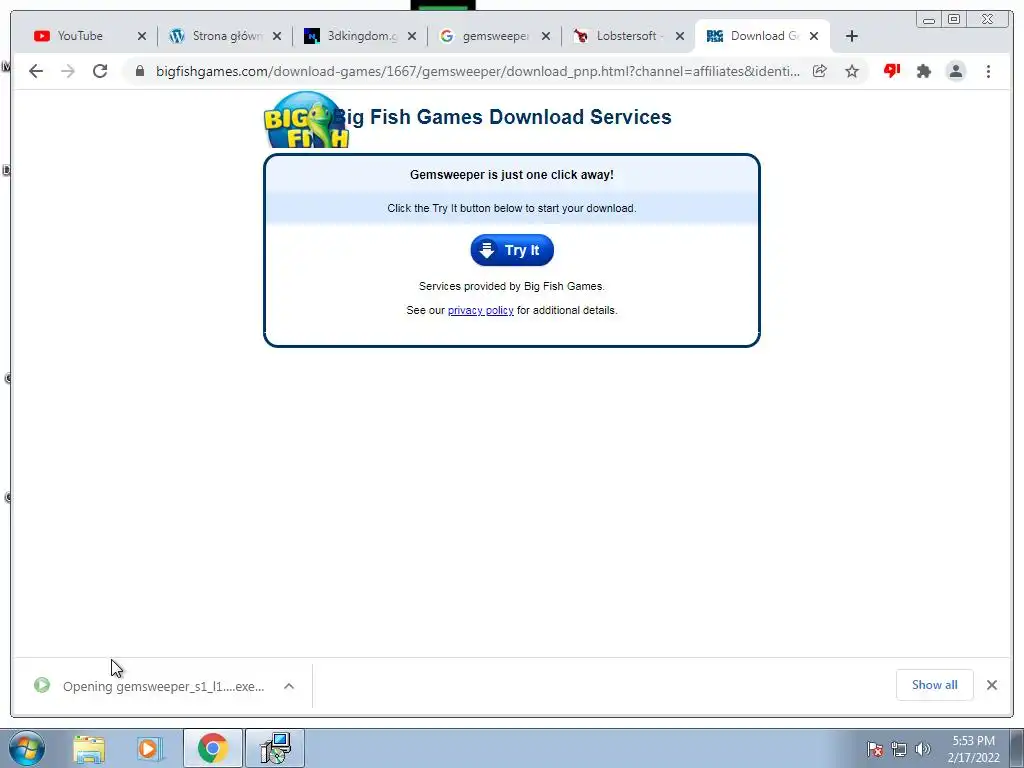Viewport: 1024px width, 768px height.
Task: Click the Chrome taskbar icon
Action: pos(212,748)
